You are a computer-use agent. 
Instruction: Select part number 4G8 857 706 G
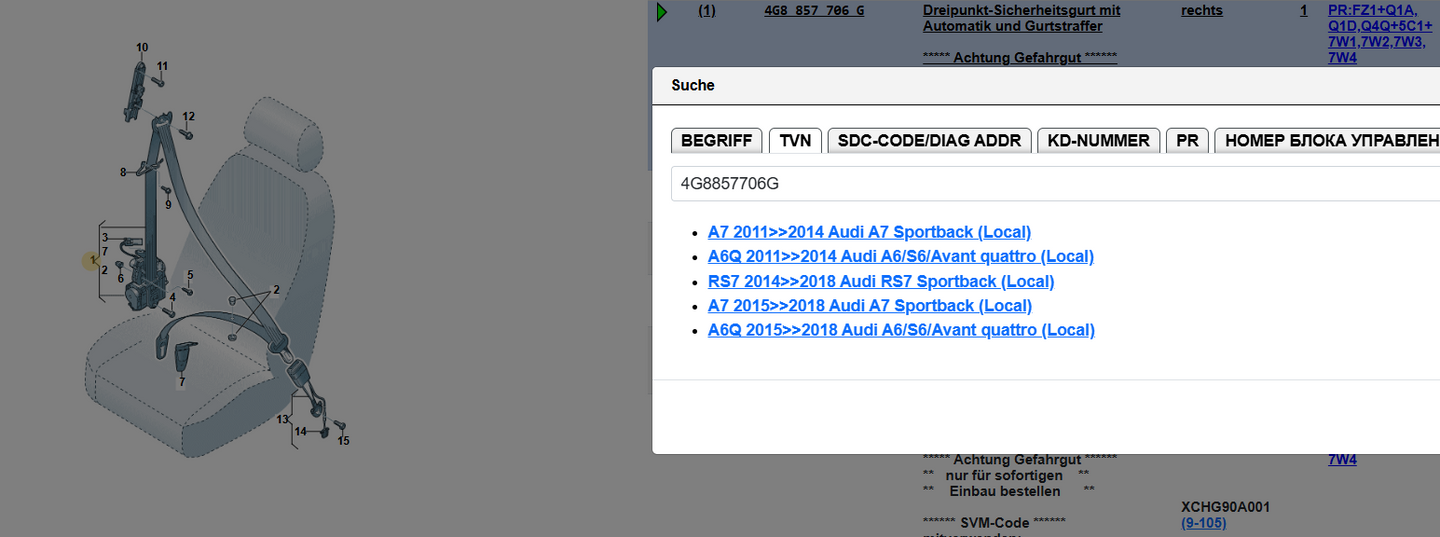click(x=814, y=10)
